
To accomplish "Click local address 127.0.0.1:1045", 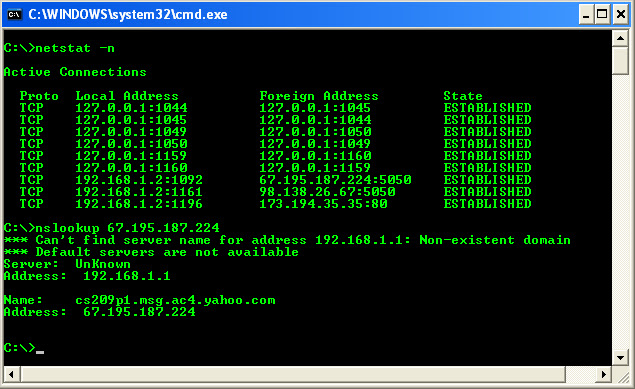I will click(131, 120).
